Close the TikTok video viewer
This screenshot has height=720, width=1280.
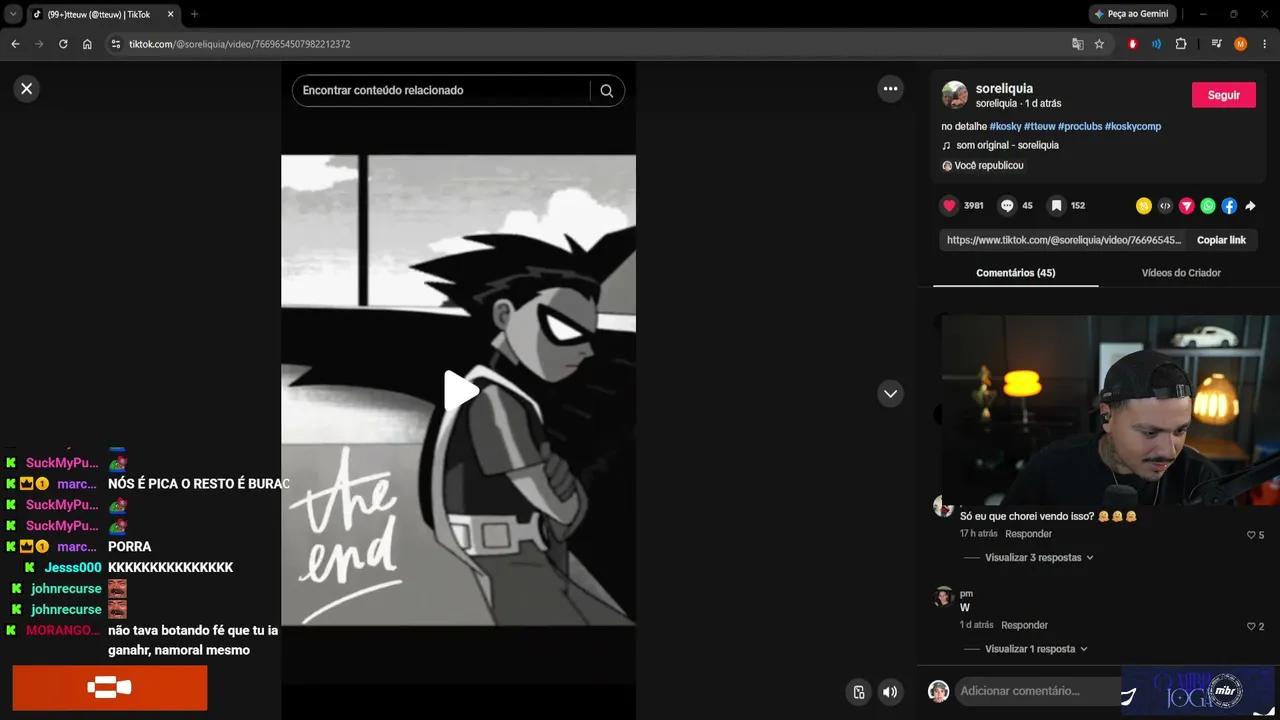27,89
